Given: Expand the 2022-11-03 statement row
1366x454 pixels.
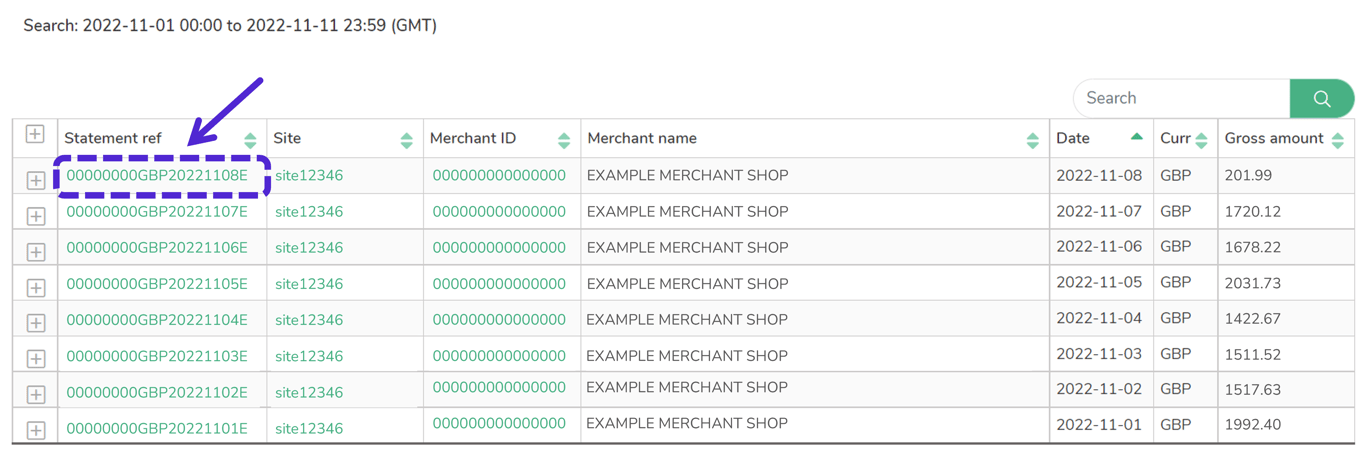Looking at the screenshot, I should (x=36, y=359).
